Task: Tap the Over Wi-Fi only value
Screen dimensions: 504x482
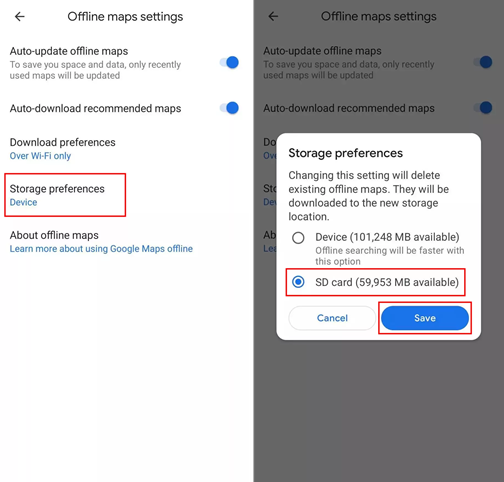Action: click(x=40, y=156)
